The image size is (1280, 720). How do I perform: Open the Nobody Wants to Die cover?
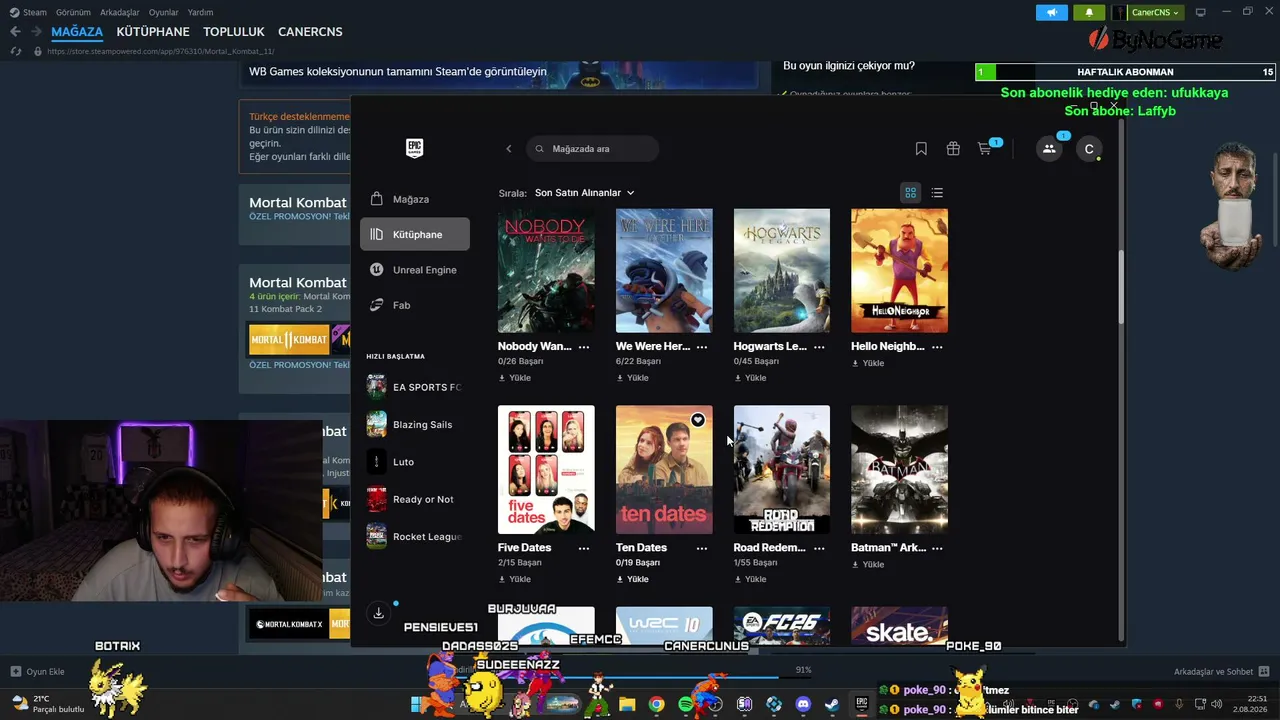pyautogui.click(x=546, y=270)
